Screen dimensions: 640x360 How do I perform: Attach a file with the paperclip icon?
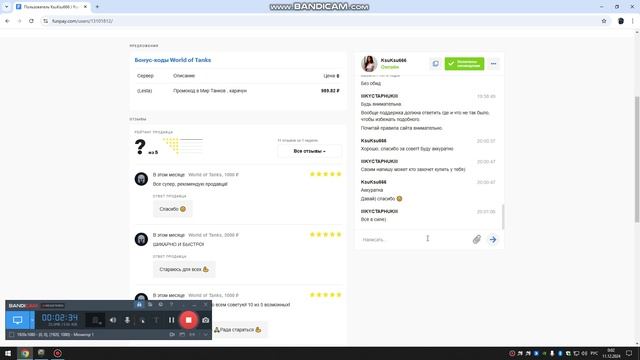[476, 239]
